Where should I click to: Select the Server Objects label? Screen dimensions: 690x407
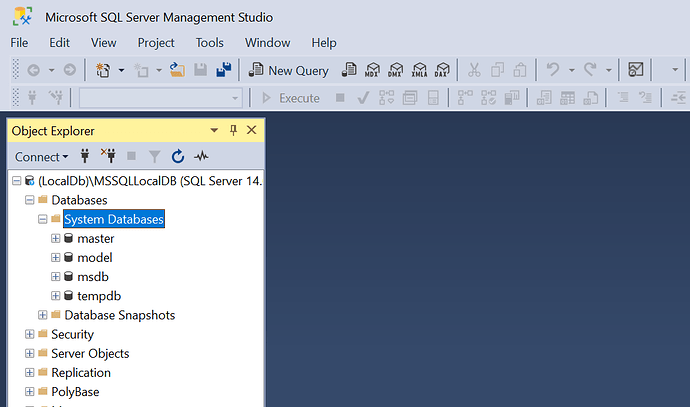(90, 354)
